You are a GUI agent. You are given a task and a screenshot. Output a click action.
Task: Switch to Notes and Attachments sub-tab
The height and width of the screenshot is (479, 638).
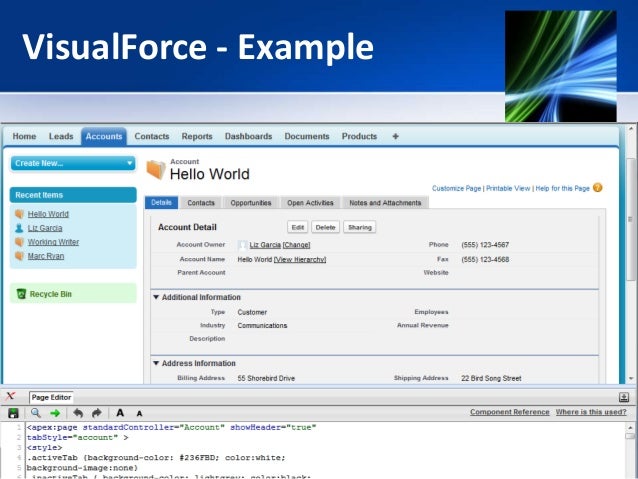[385, 203]
